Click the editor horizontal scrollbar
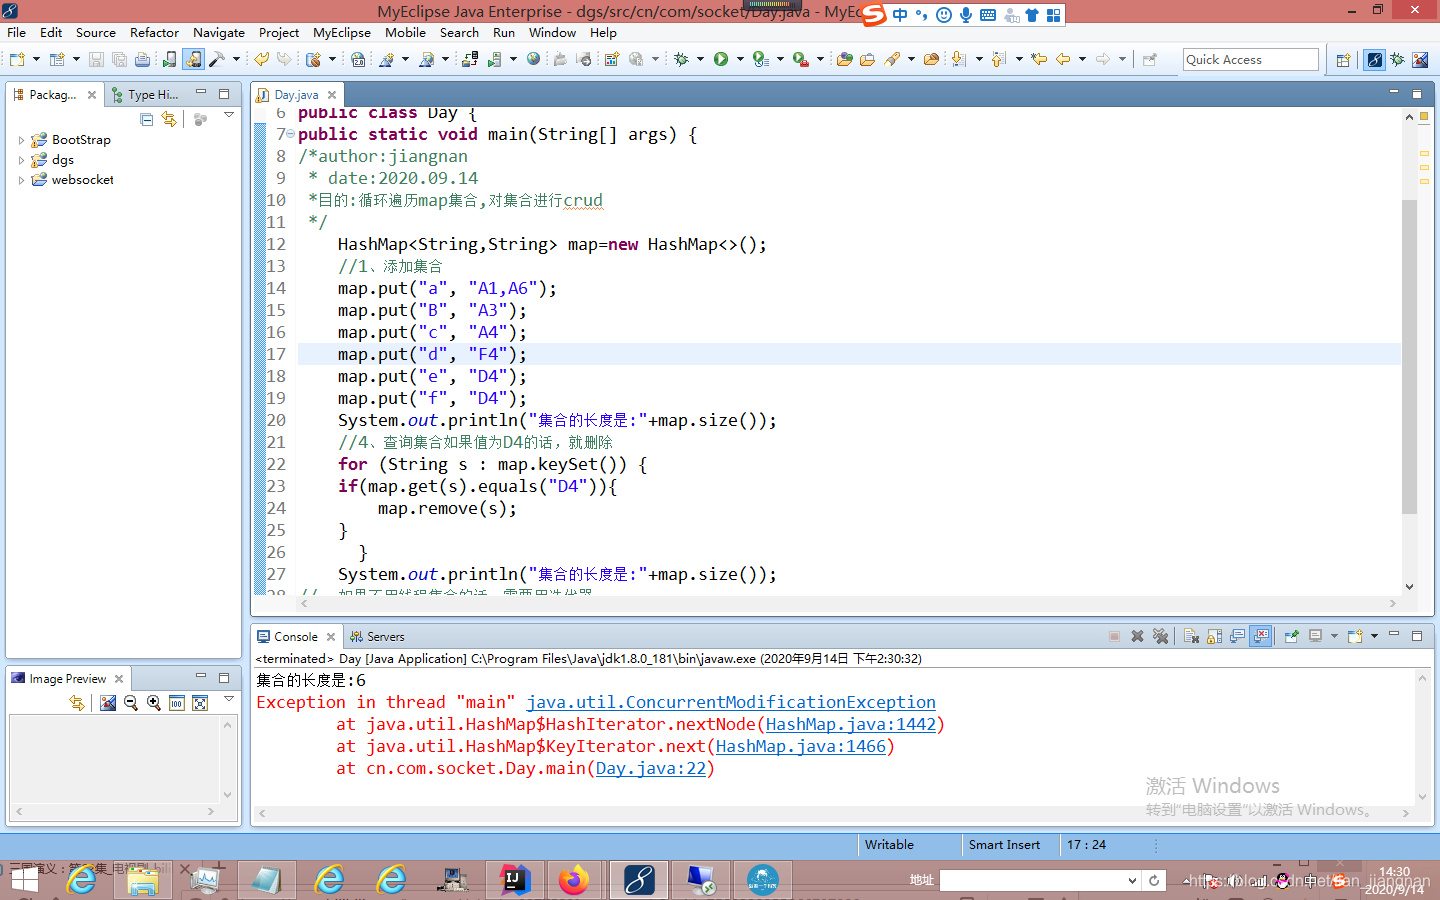The height and width of the screenshot is (900, 1440). tap(847, 603)
